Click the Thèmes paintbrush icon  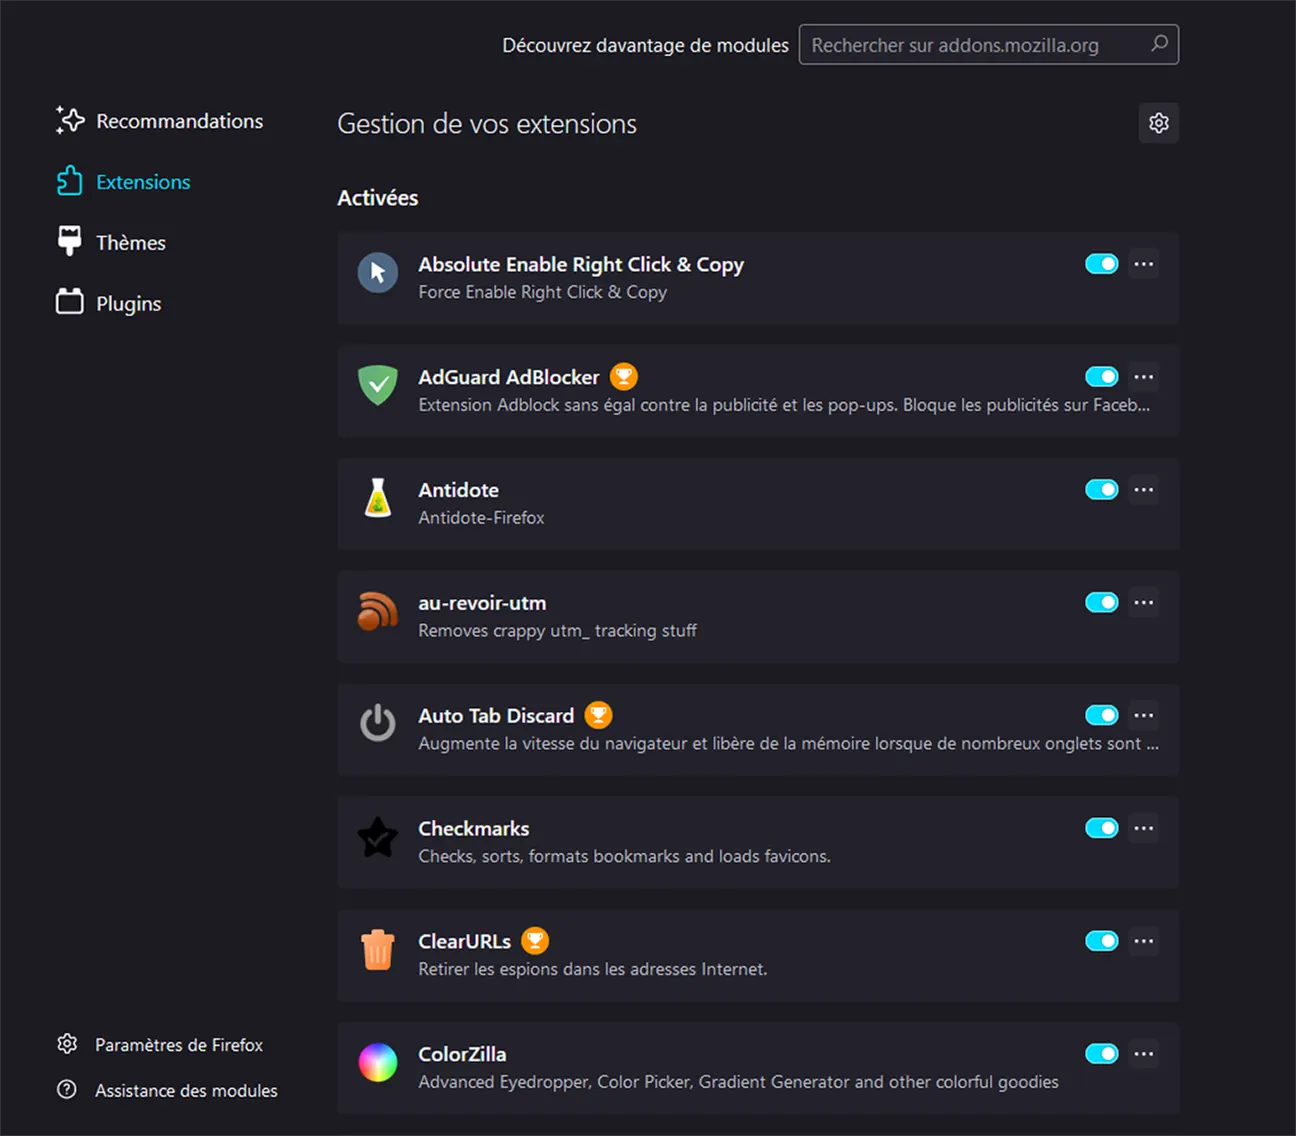(x=70, y=241)
